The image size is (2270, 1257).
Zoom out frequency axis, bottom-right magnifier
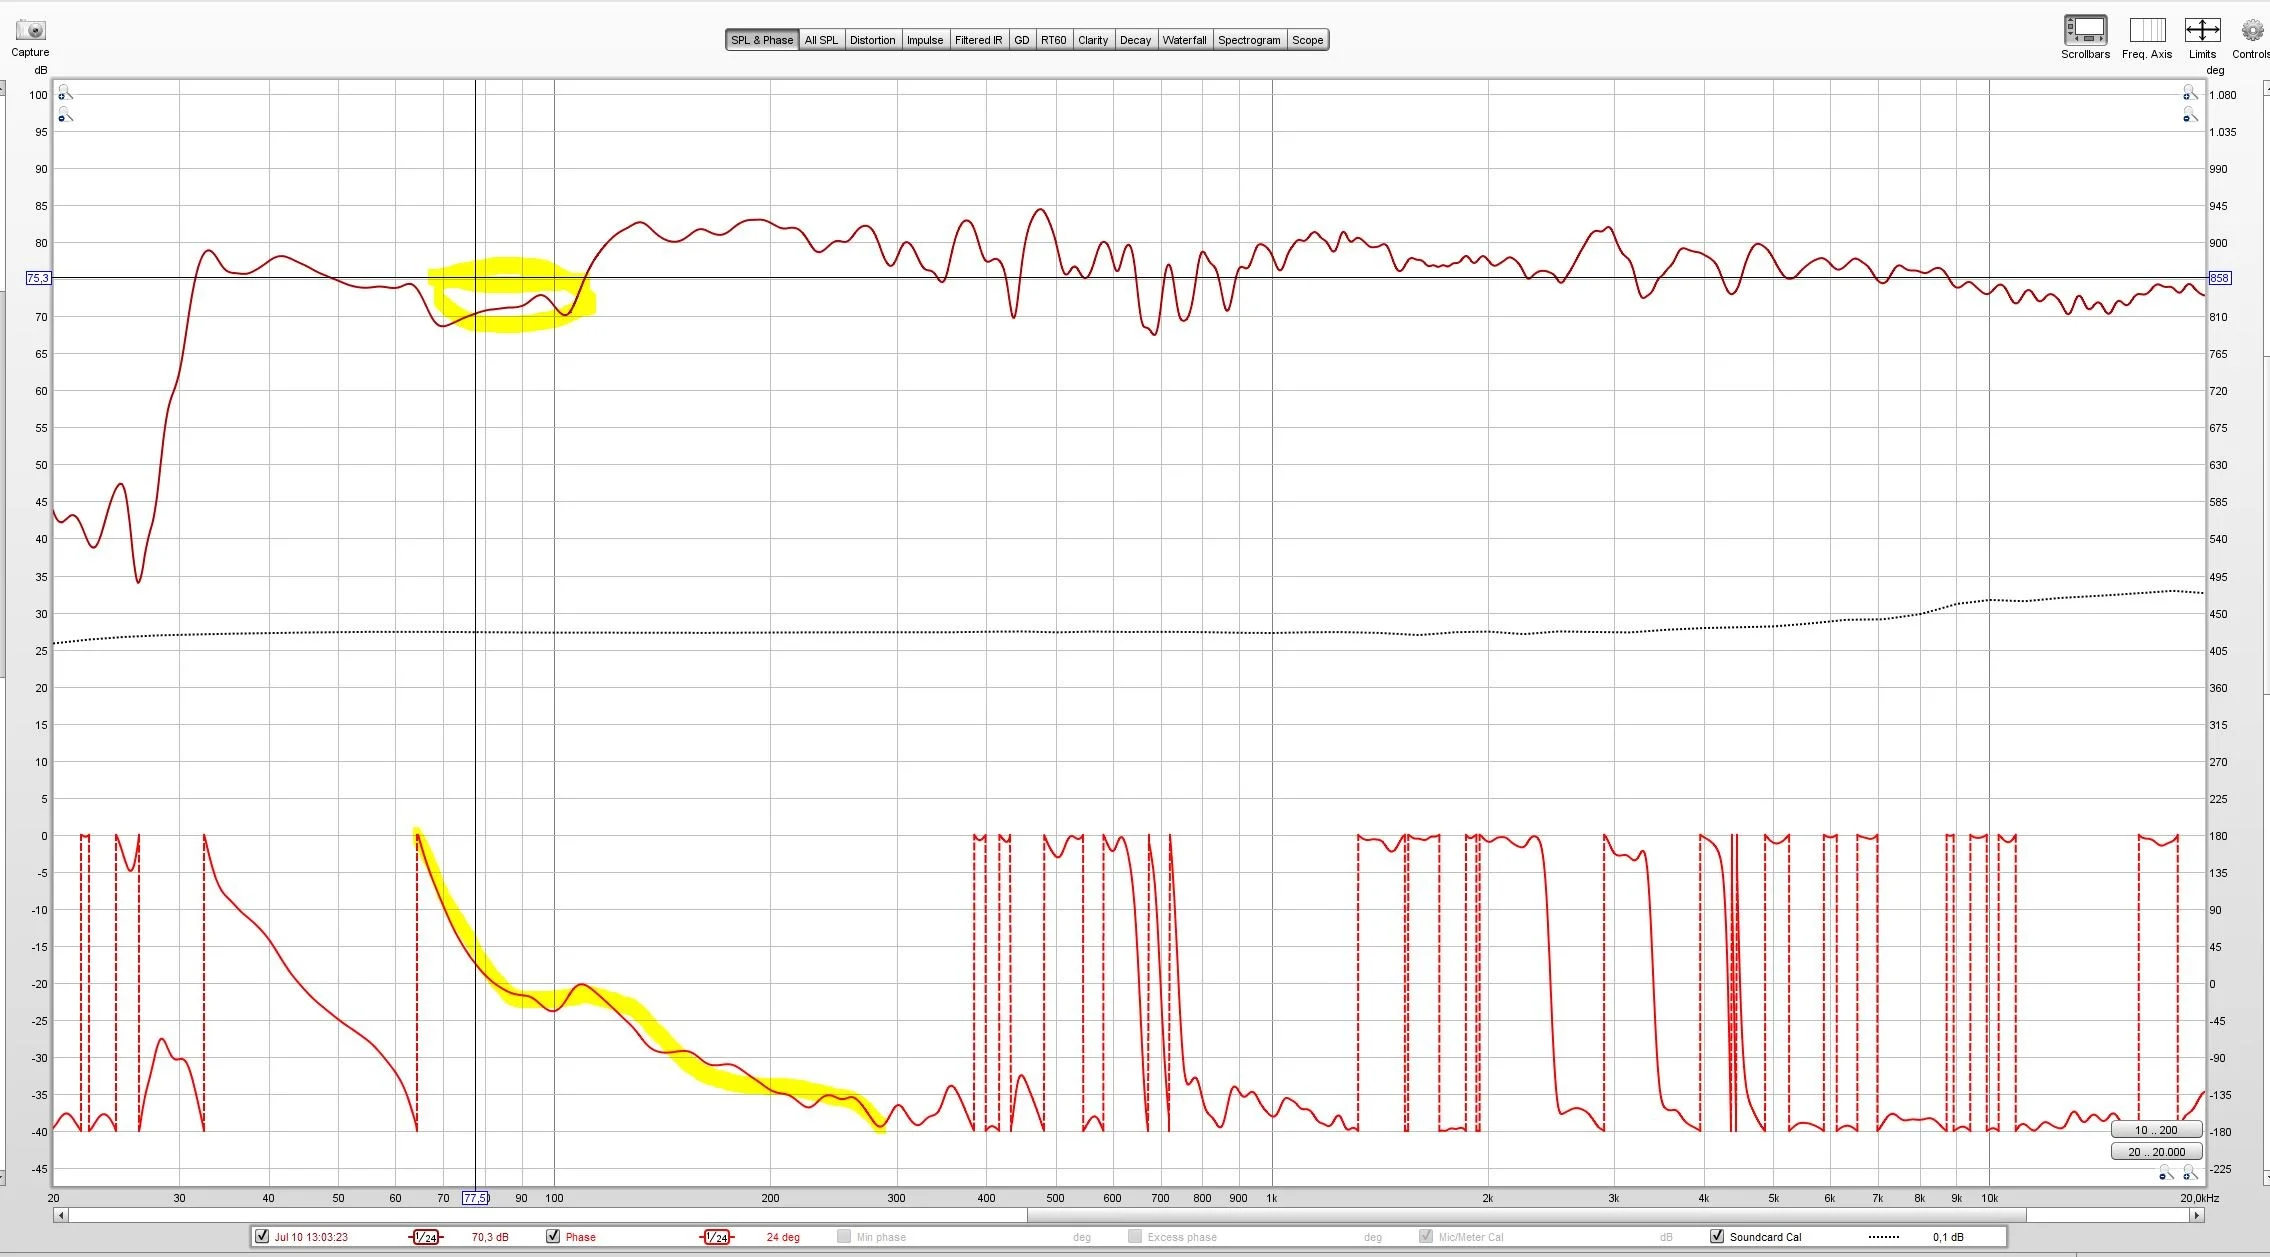coord(2165,1173)
